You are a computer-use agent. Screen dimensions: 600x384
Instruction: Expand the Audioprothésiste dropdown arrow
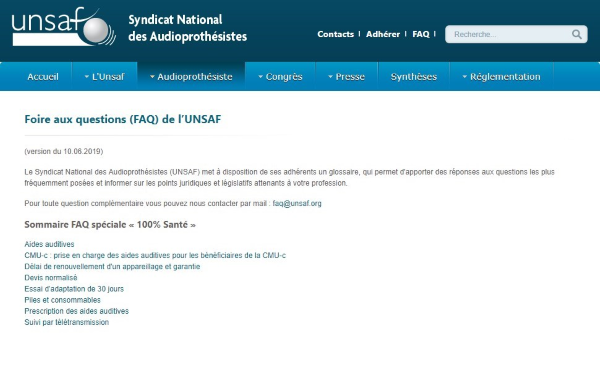152,77
